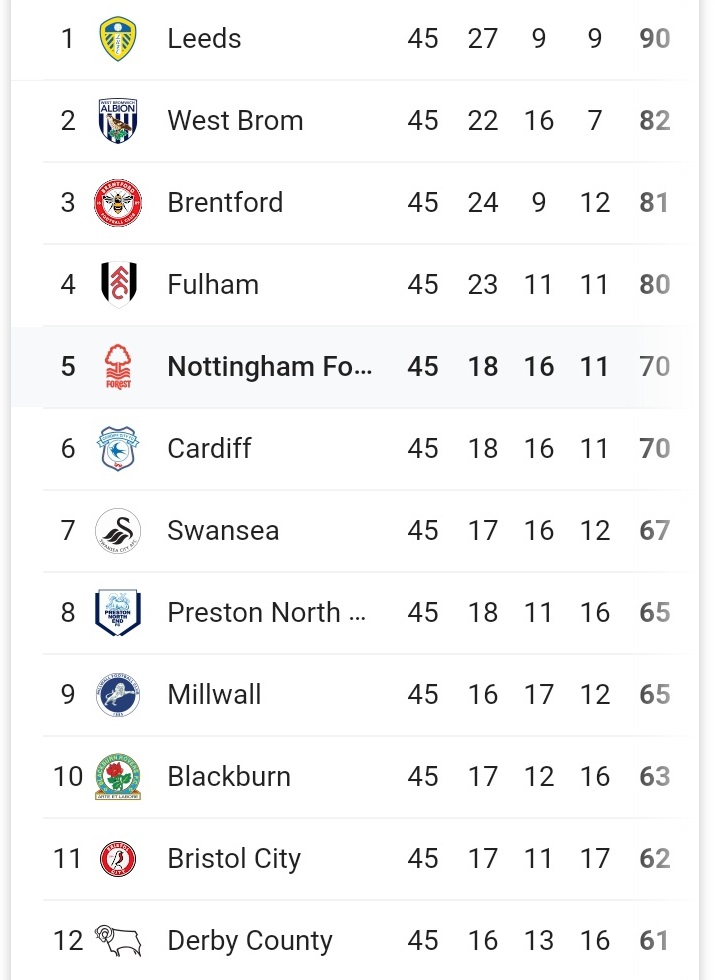Open the Cardiff team page

209,448
